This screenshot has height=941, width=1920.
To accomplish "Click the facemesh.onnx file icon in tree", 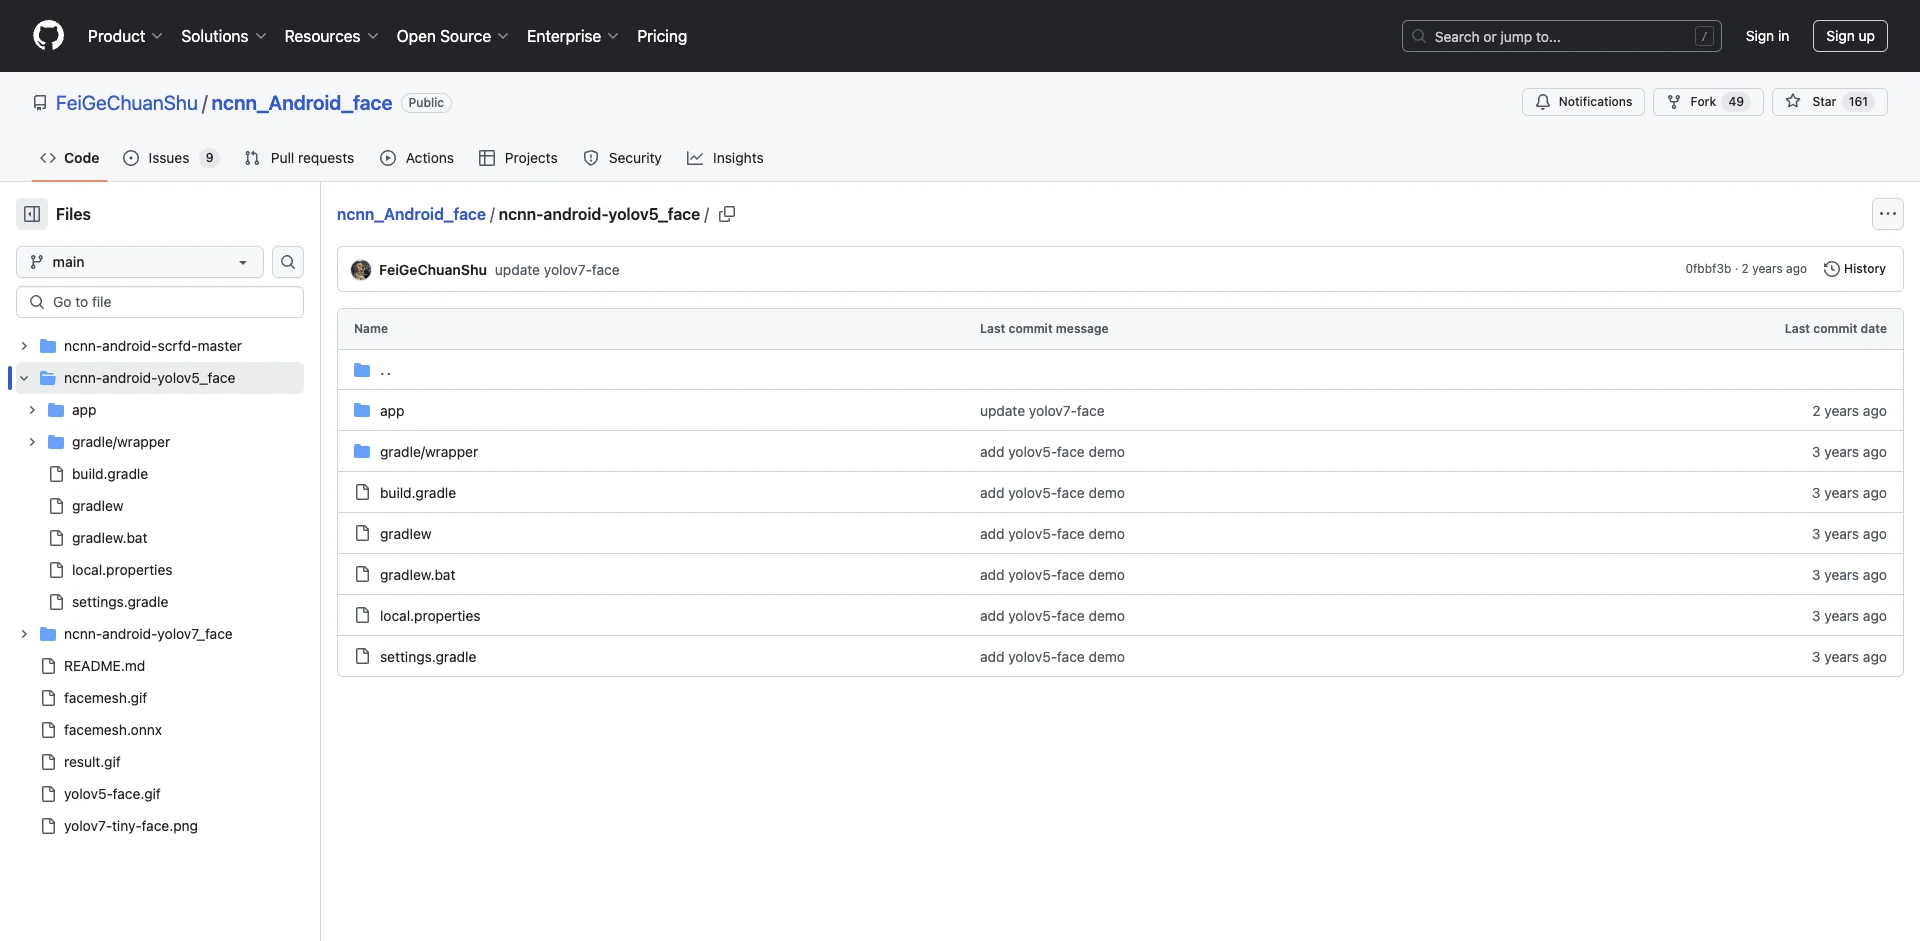I will pyautogui.click(x=48, y=730).
